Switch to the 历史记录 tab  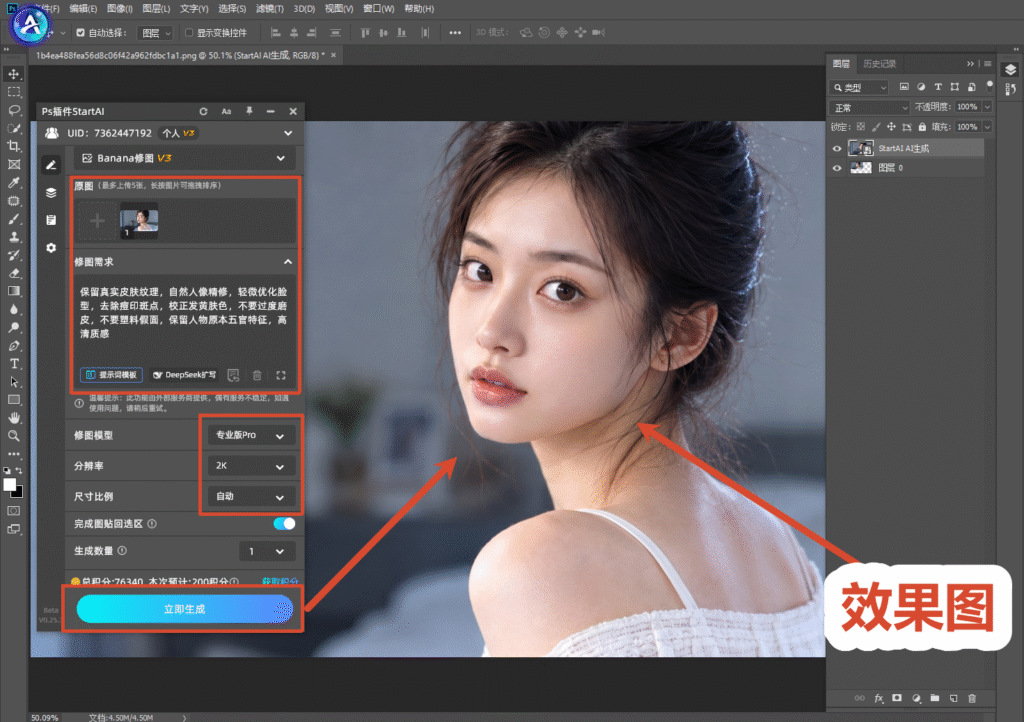coord(879,63)
